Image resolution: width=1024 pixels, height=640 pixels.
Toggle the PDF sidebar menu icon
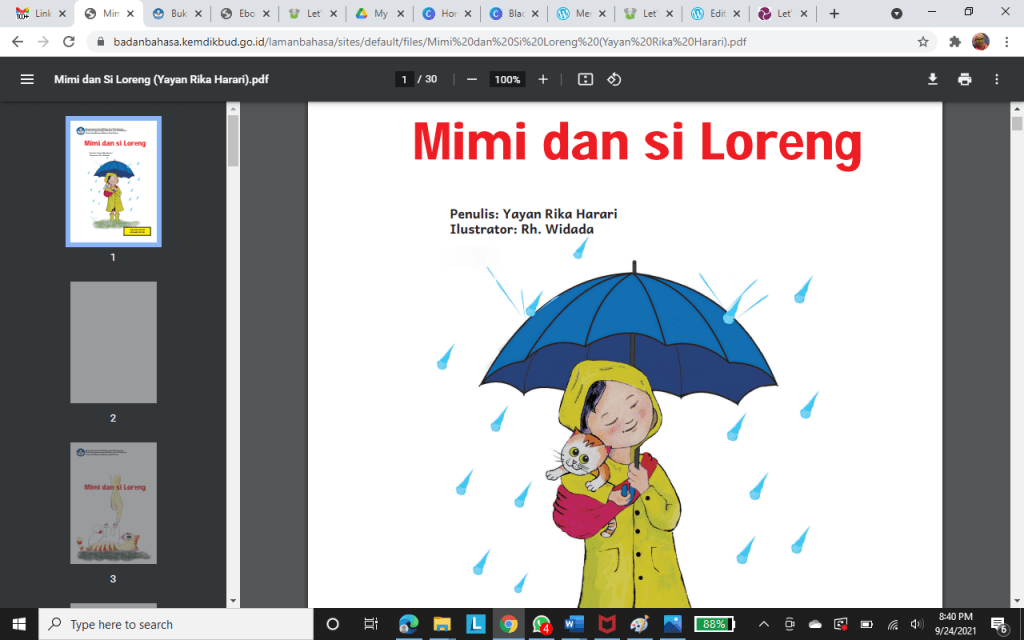27,79
